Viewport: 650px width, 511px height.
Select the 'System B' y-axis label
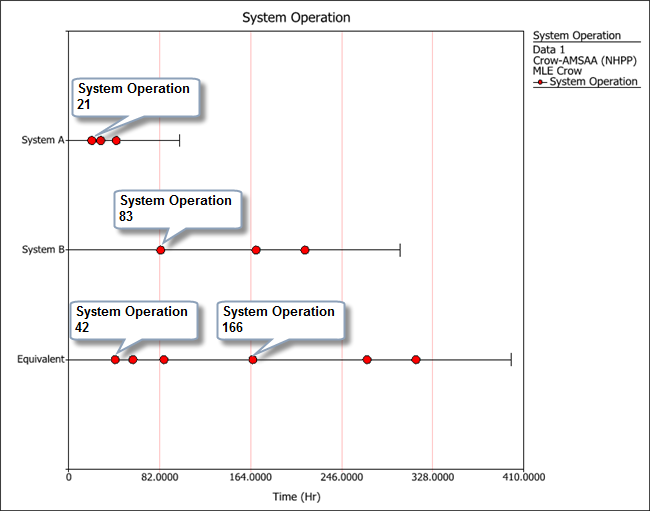point(42,250)
